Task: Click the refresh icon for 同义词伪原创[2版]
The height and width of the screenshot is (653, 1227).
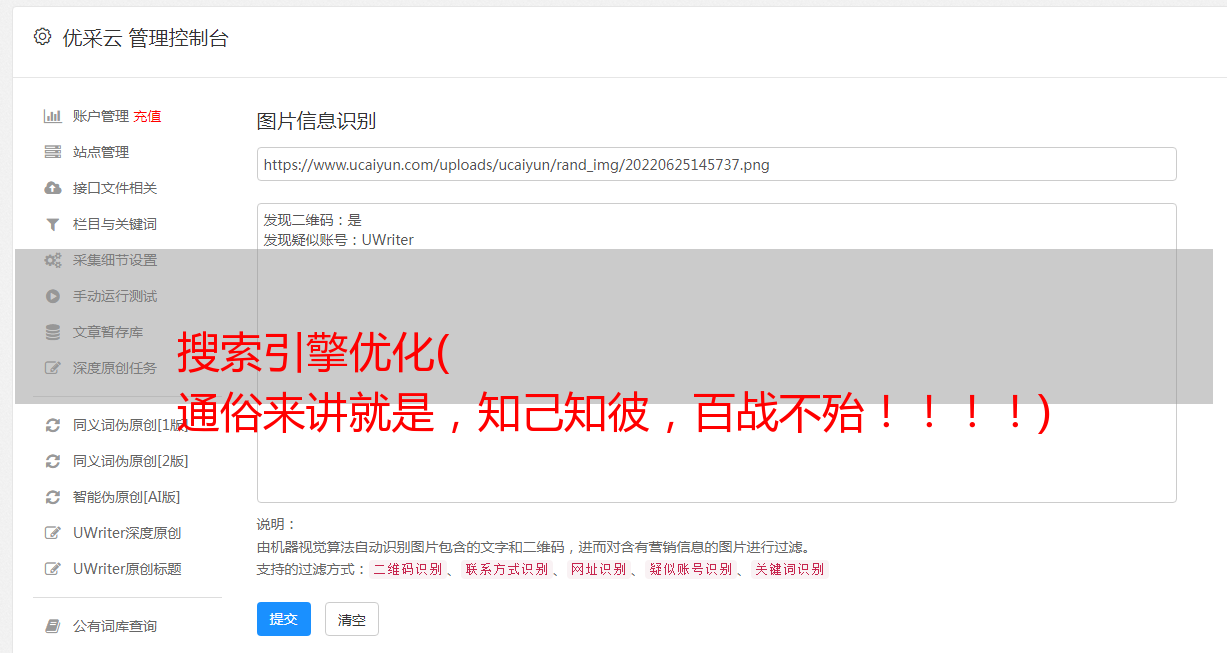Action: coord(53,461)
